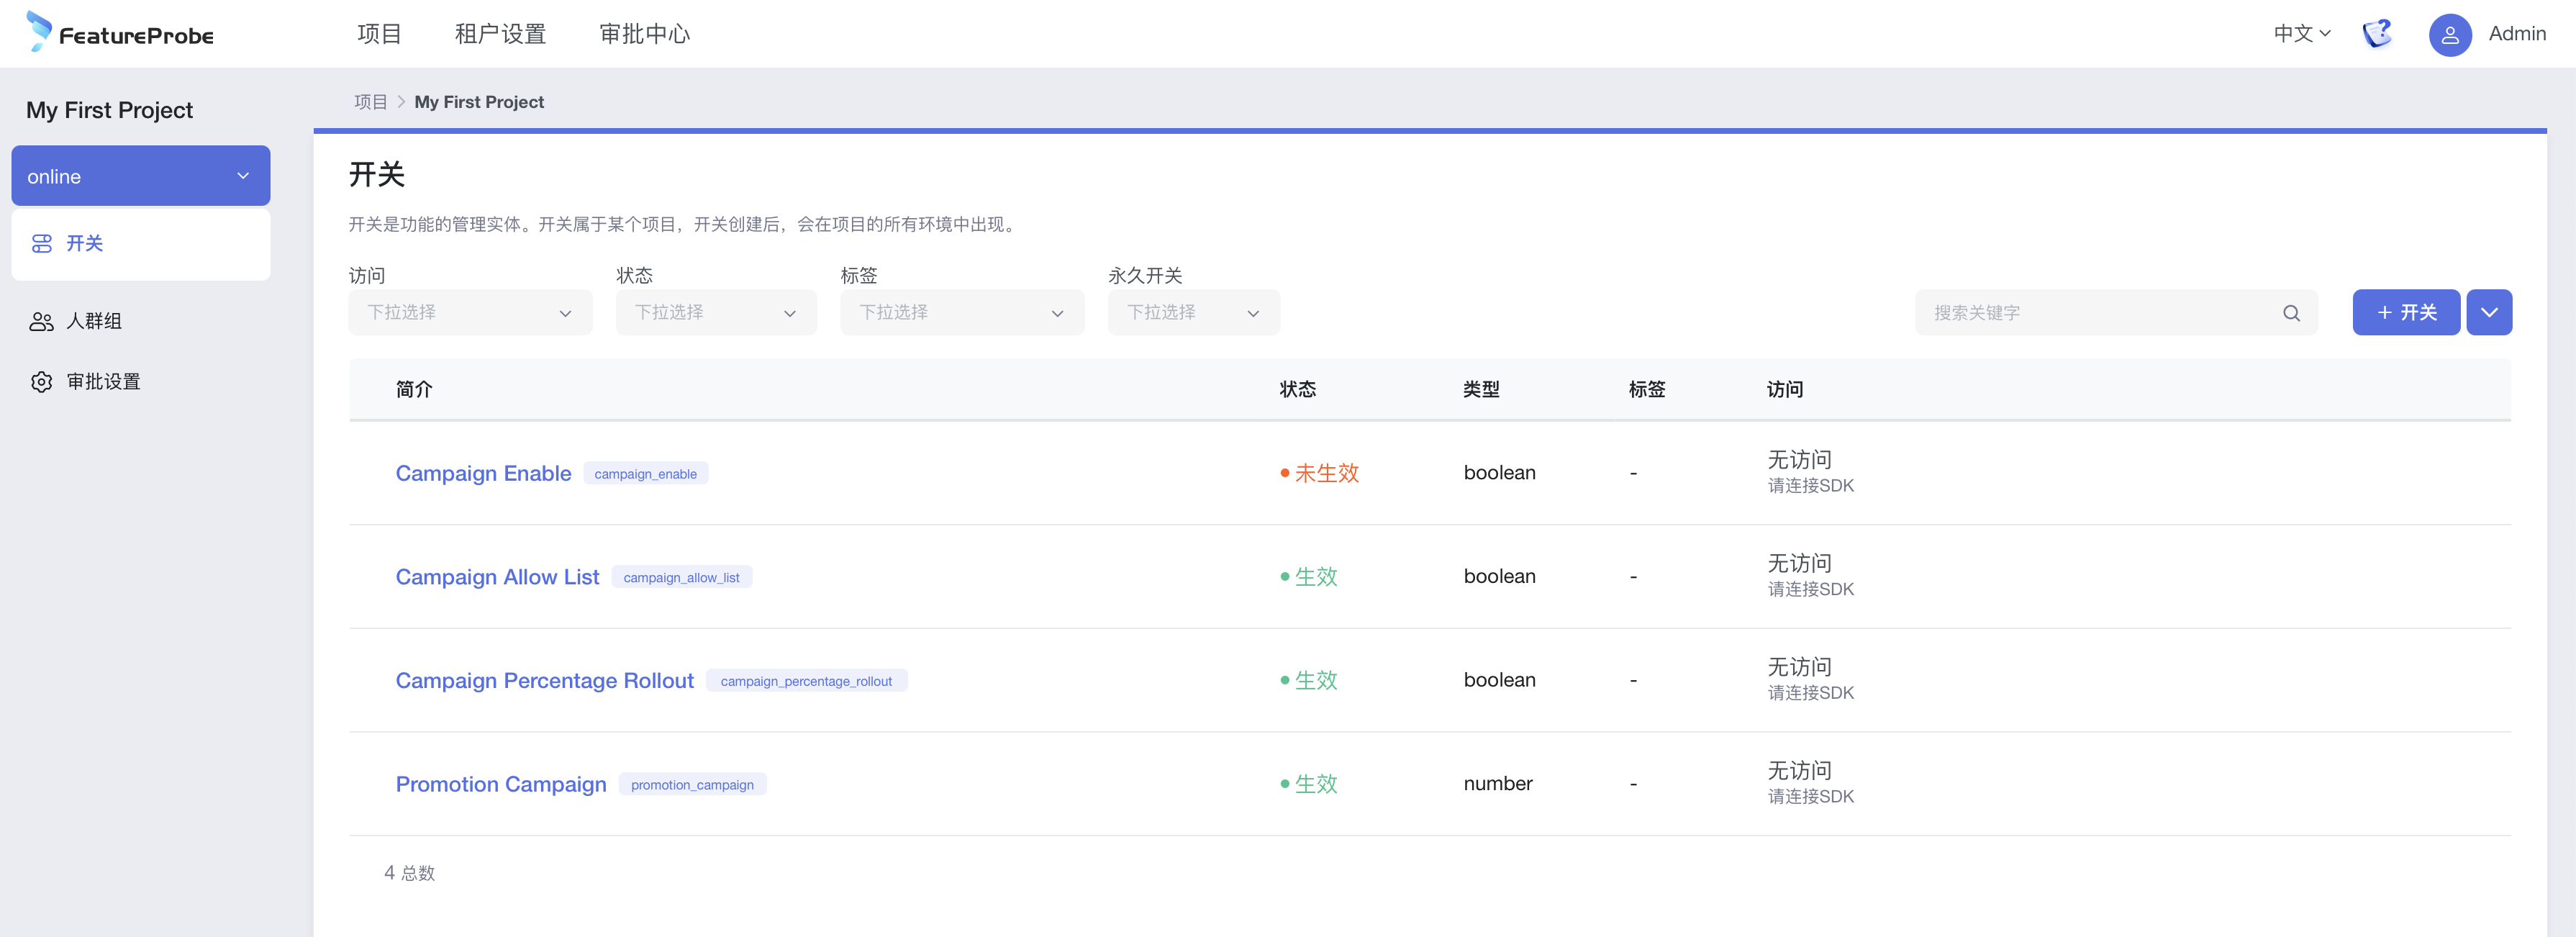
Task: Open the 标签 filter dropdown
Action: [x=961, y=313]
